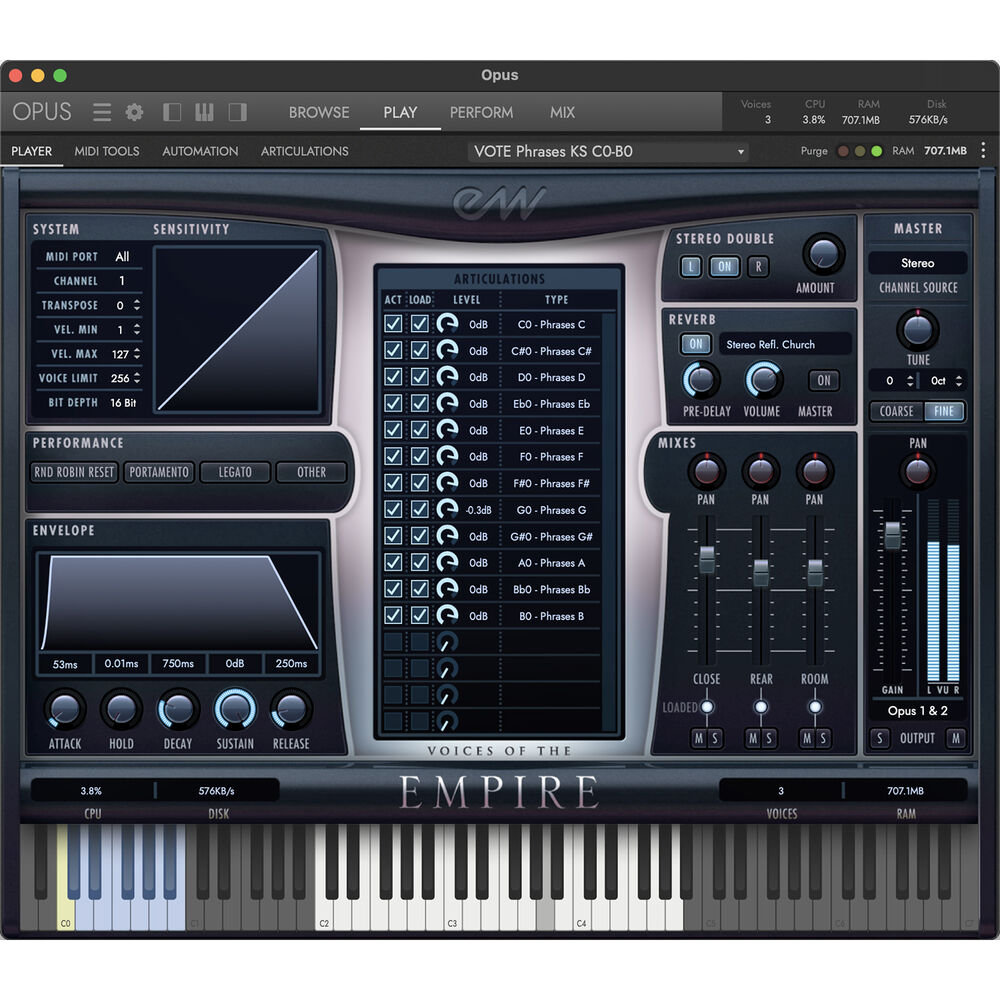Turn off the Reverb ON toggle
The image size is (1000, 1000).
(695, 344)
